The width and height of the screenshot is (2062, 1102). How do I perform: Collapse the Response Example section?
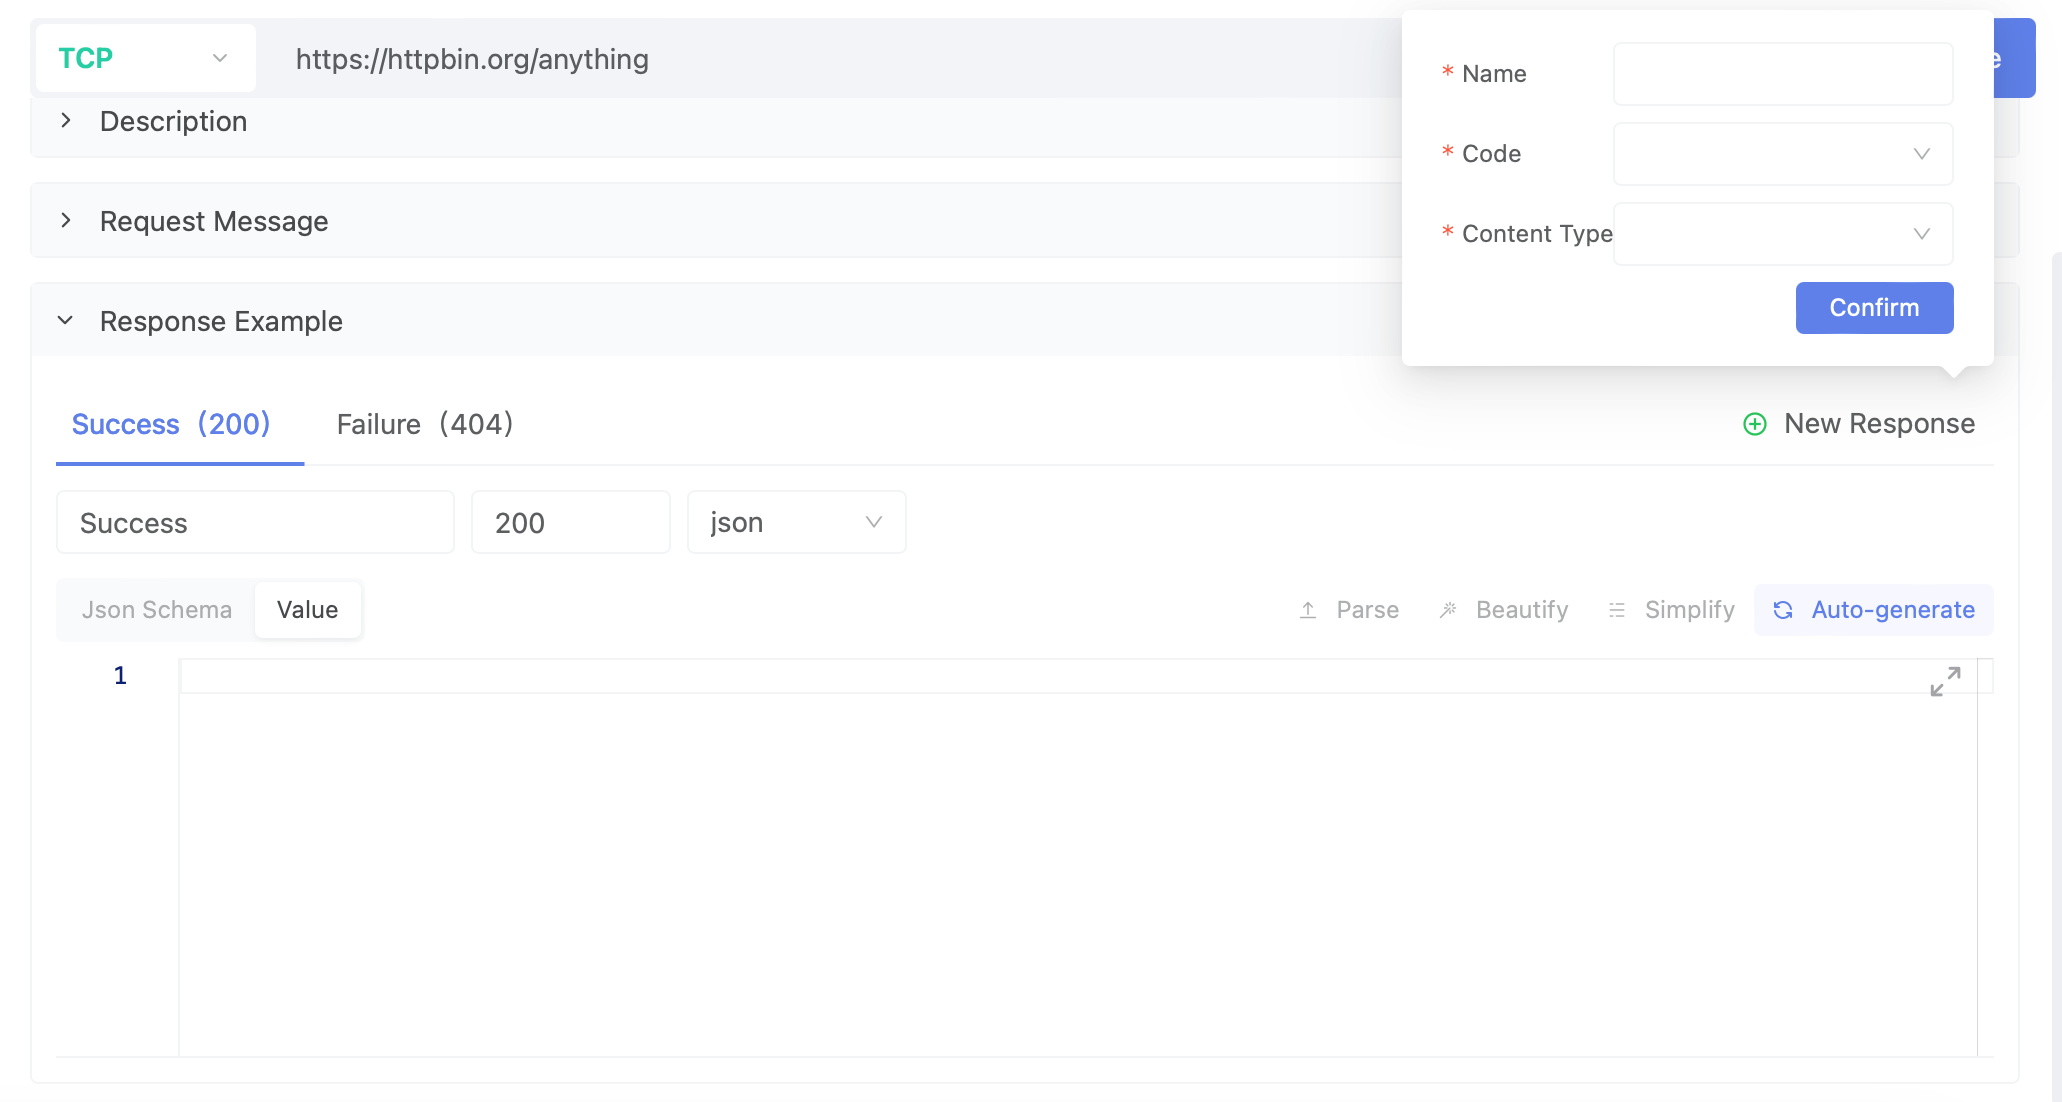pos(66,321)
